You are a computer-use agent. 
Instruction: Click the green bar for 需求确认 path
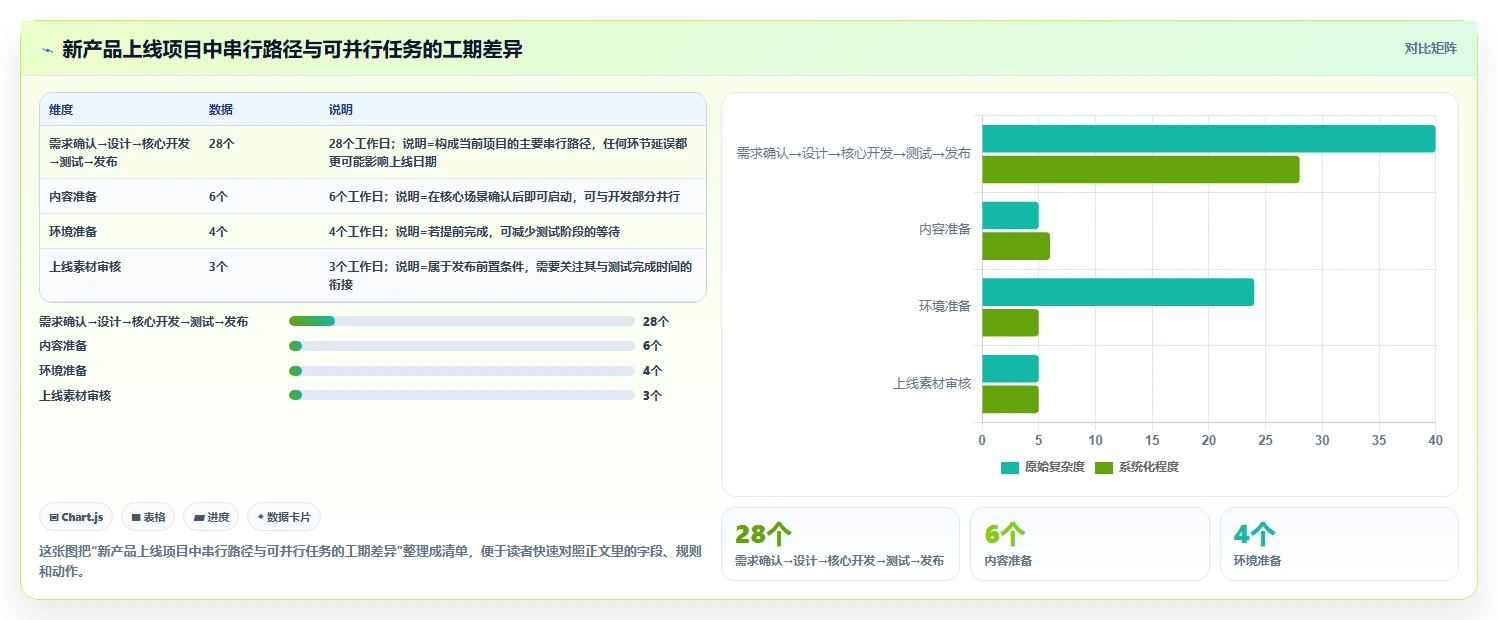(1140, 170)
